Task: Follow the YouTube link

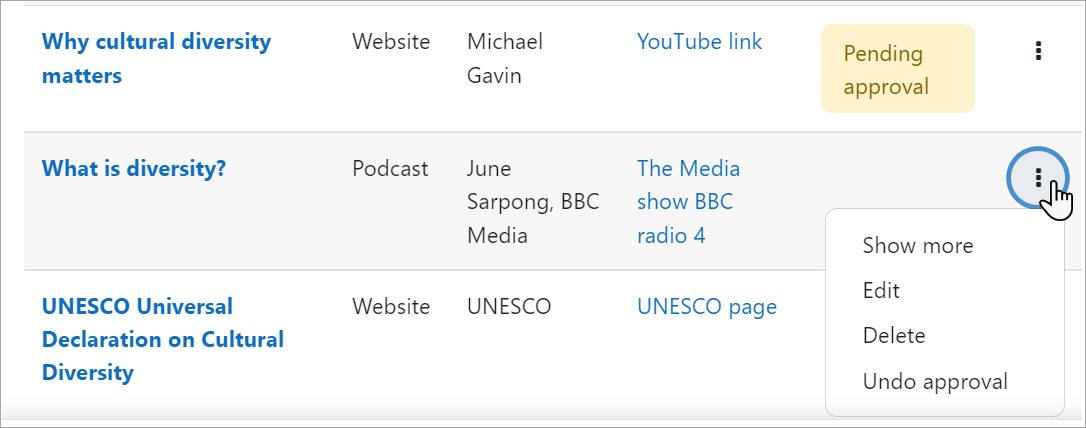Action: [x=699, y=42]
